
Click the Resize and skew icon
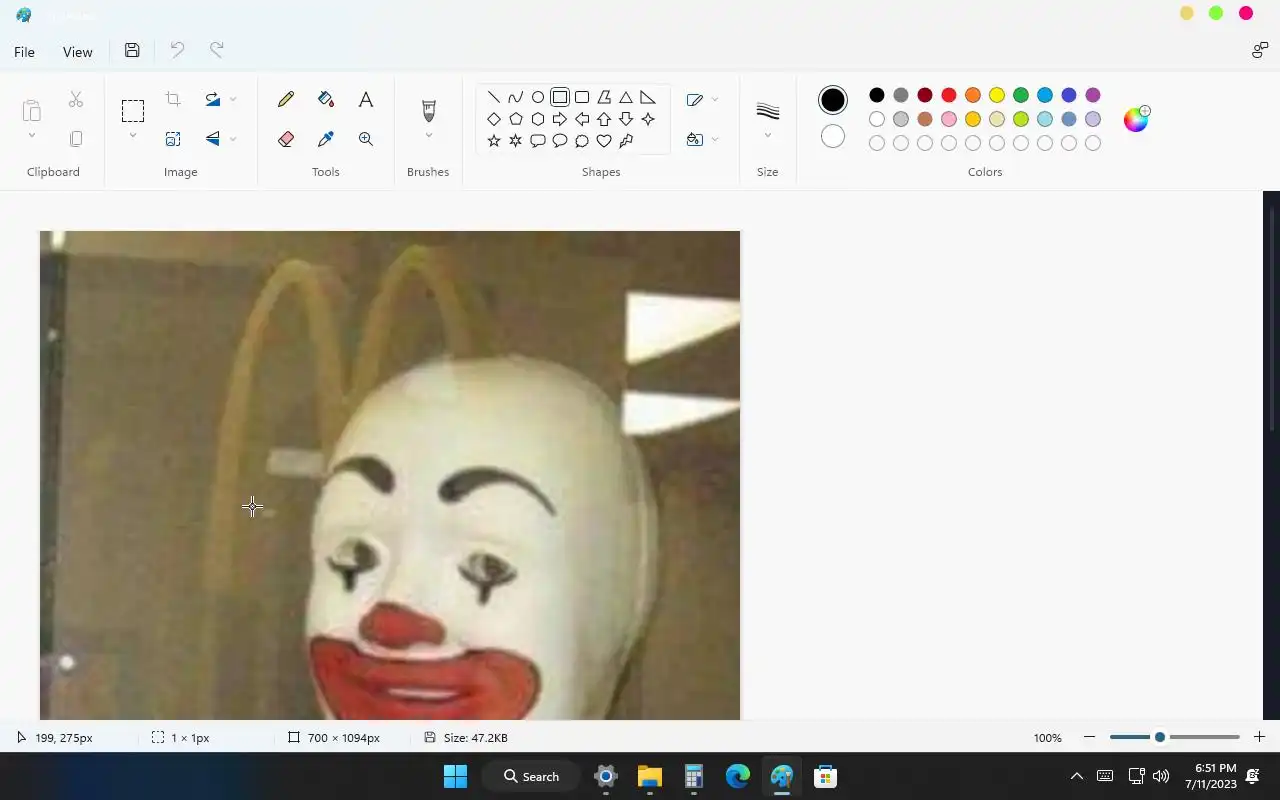pos(173,139)
